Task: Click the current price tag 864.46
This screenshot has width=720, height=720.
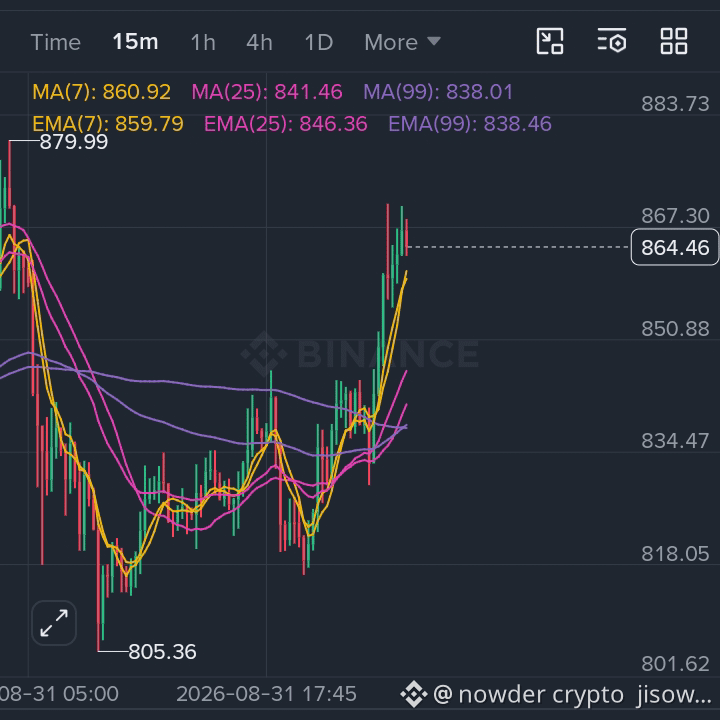Action: [x=675, y=248]
